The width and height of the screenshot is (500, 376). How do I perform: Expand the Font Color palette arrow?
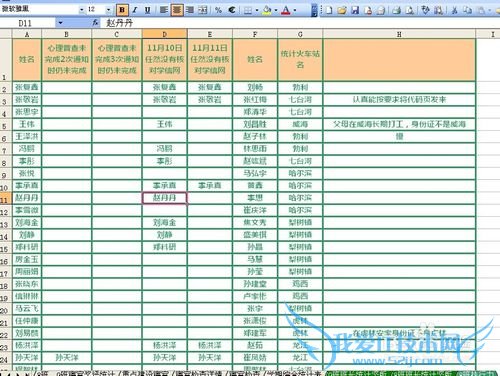coord(295,10)
